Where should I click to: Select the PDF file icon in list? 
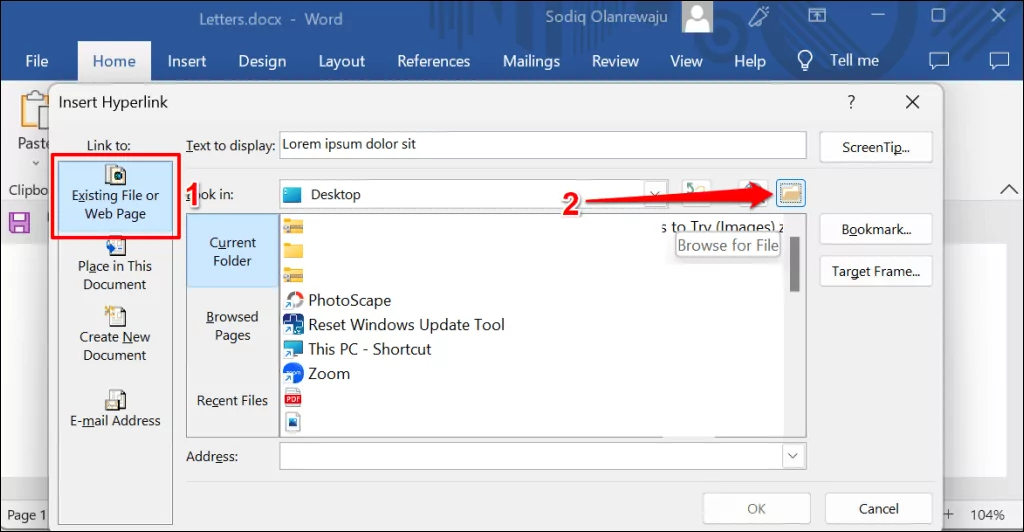[x=293, y=398]
